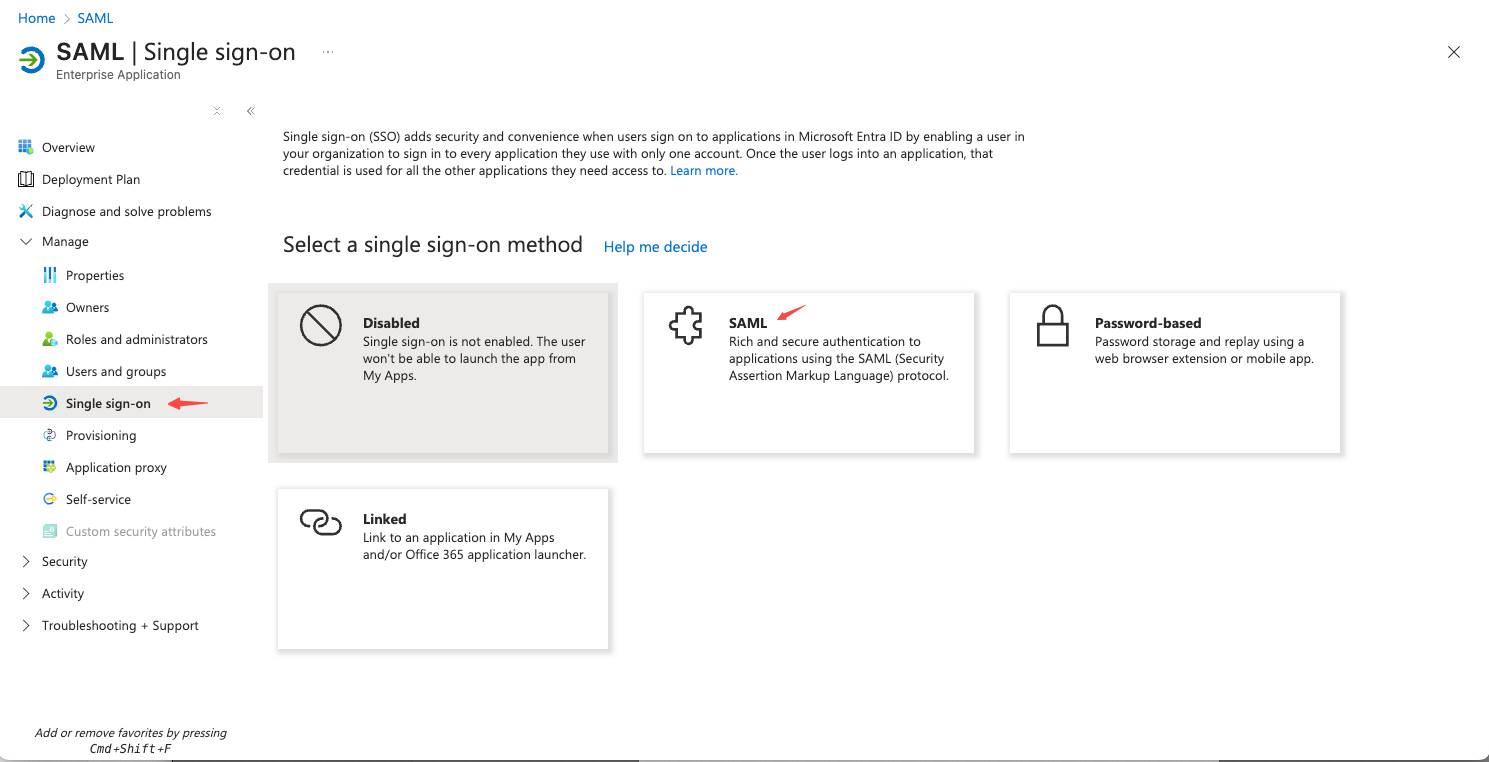This screenshot has height=762, width=1489.
Task: Click the Learn more link
Action: (x=703, y=171)
